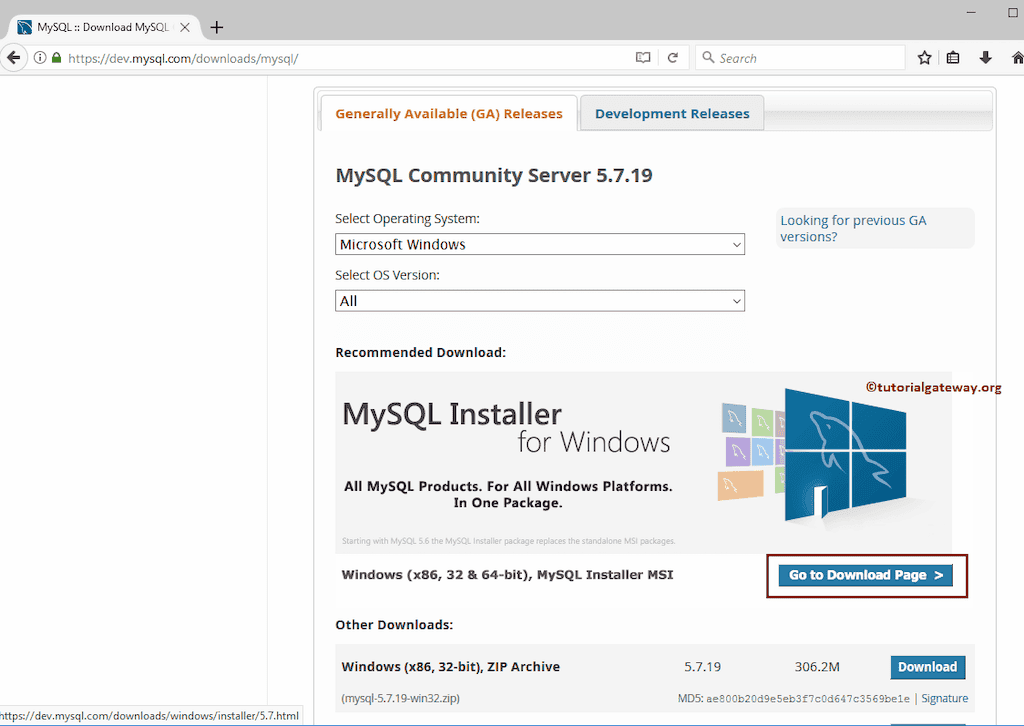Close the MySQL Download tab
Image resolution: width=1024 pixels, height=726 pixels.
[x=185, y=27]
